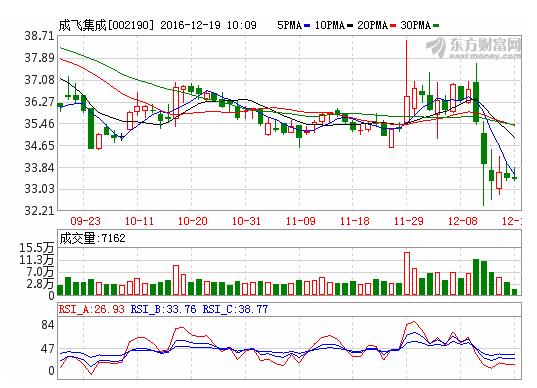Click the 20PMA red legend marker
The width and height of the screenshot is (537, 388).
click(393, 26)
